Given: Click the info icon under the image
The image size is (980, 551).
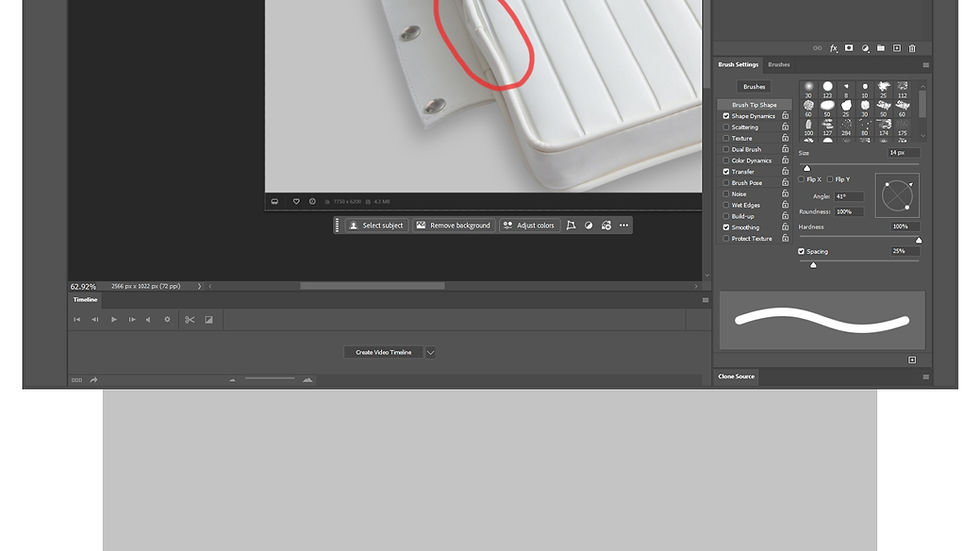Looking at the screenshot, I should [x=312, y=201].
